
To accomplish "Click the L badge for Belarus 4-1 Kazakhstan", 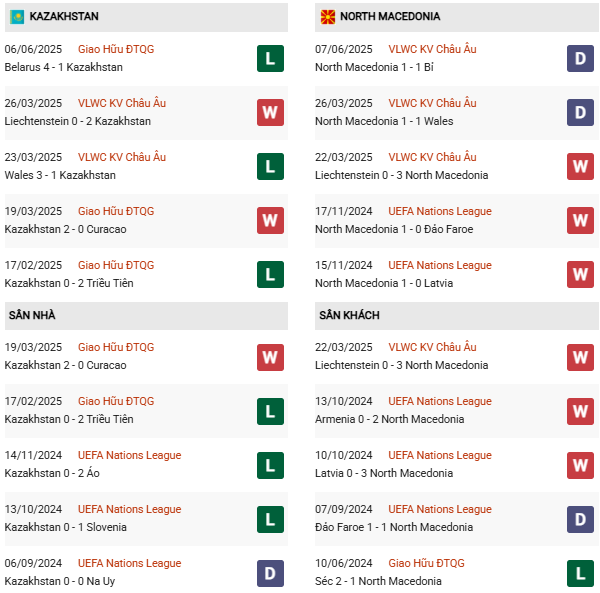I will click(270, 58).
